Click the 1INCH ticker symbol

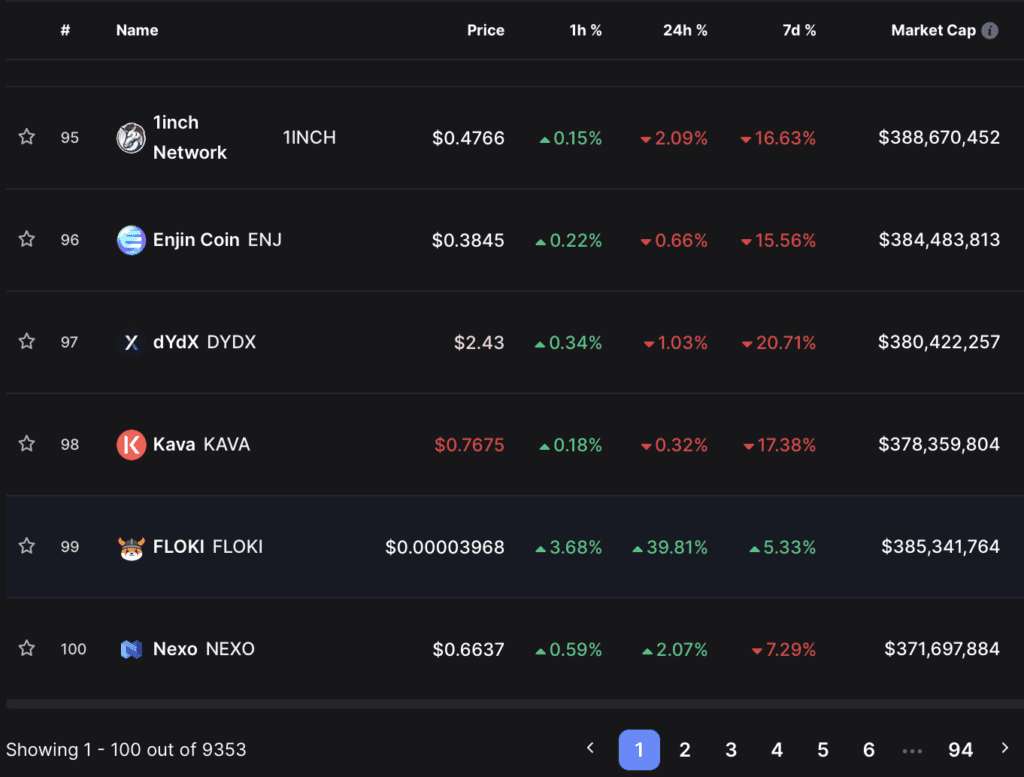point(310,138)
